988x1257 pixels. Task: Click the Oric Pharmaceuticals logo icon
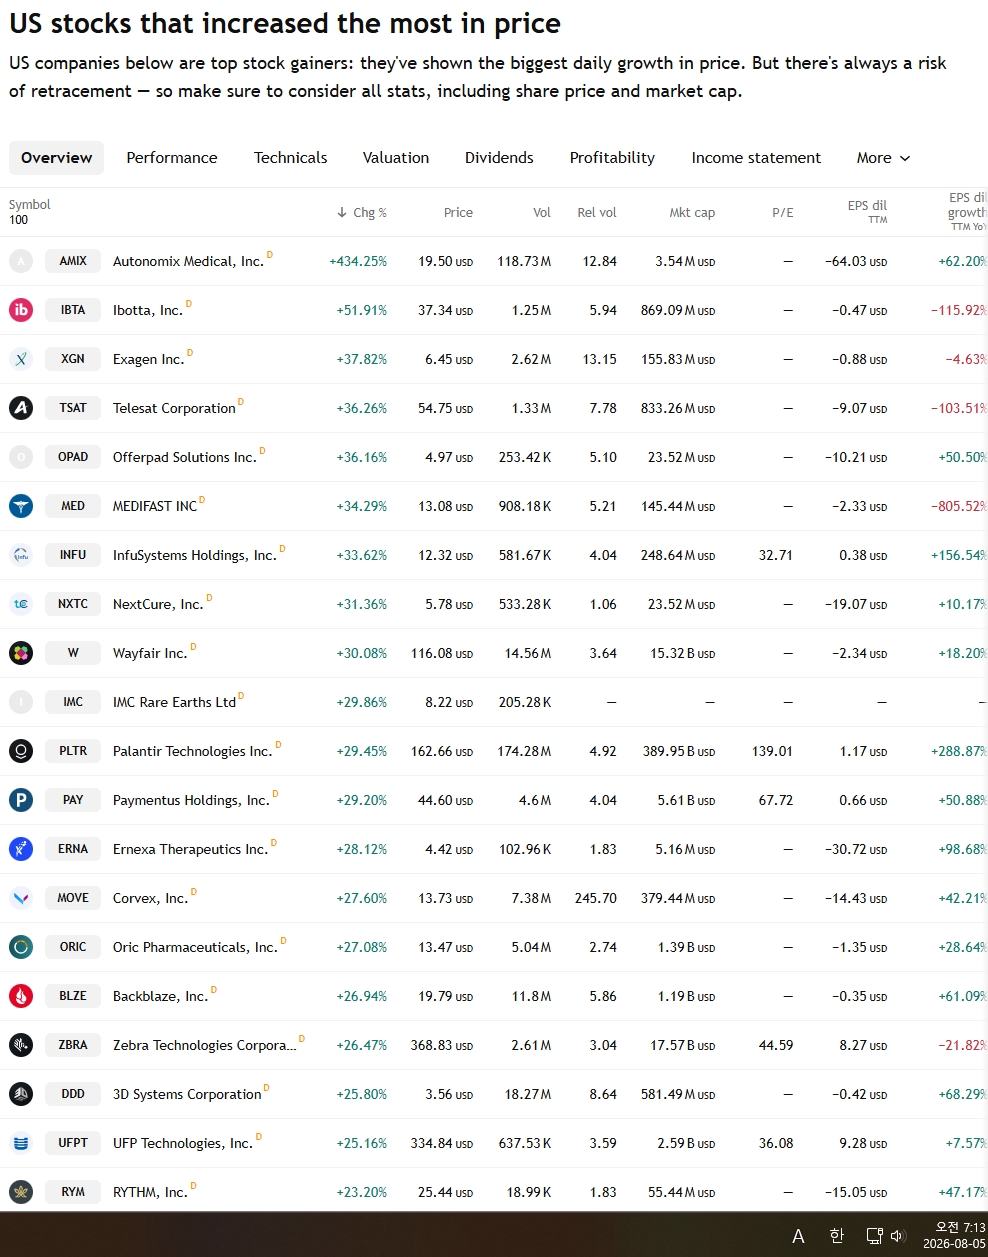point(21,947)
